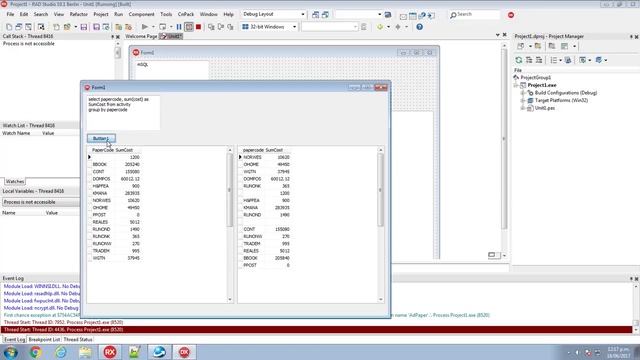Screen dimensions: 640x360
Task: Click the right grid vertical scrollbar
Action: [x=380, y=224]
